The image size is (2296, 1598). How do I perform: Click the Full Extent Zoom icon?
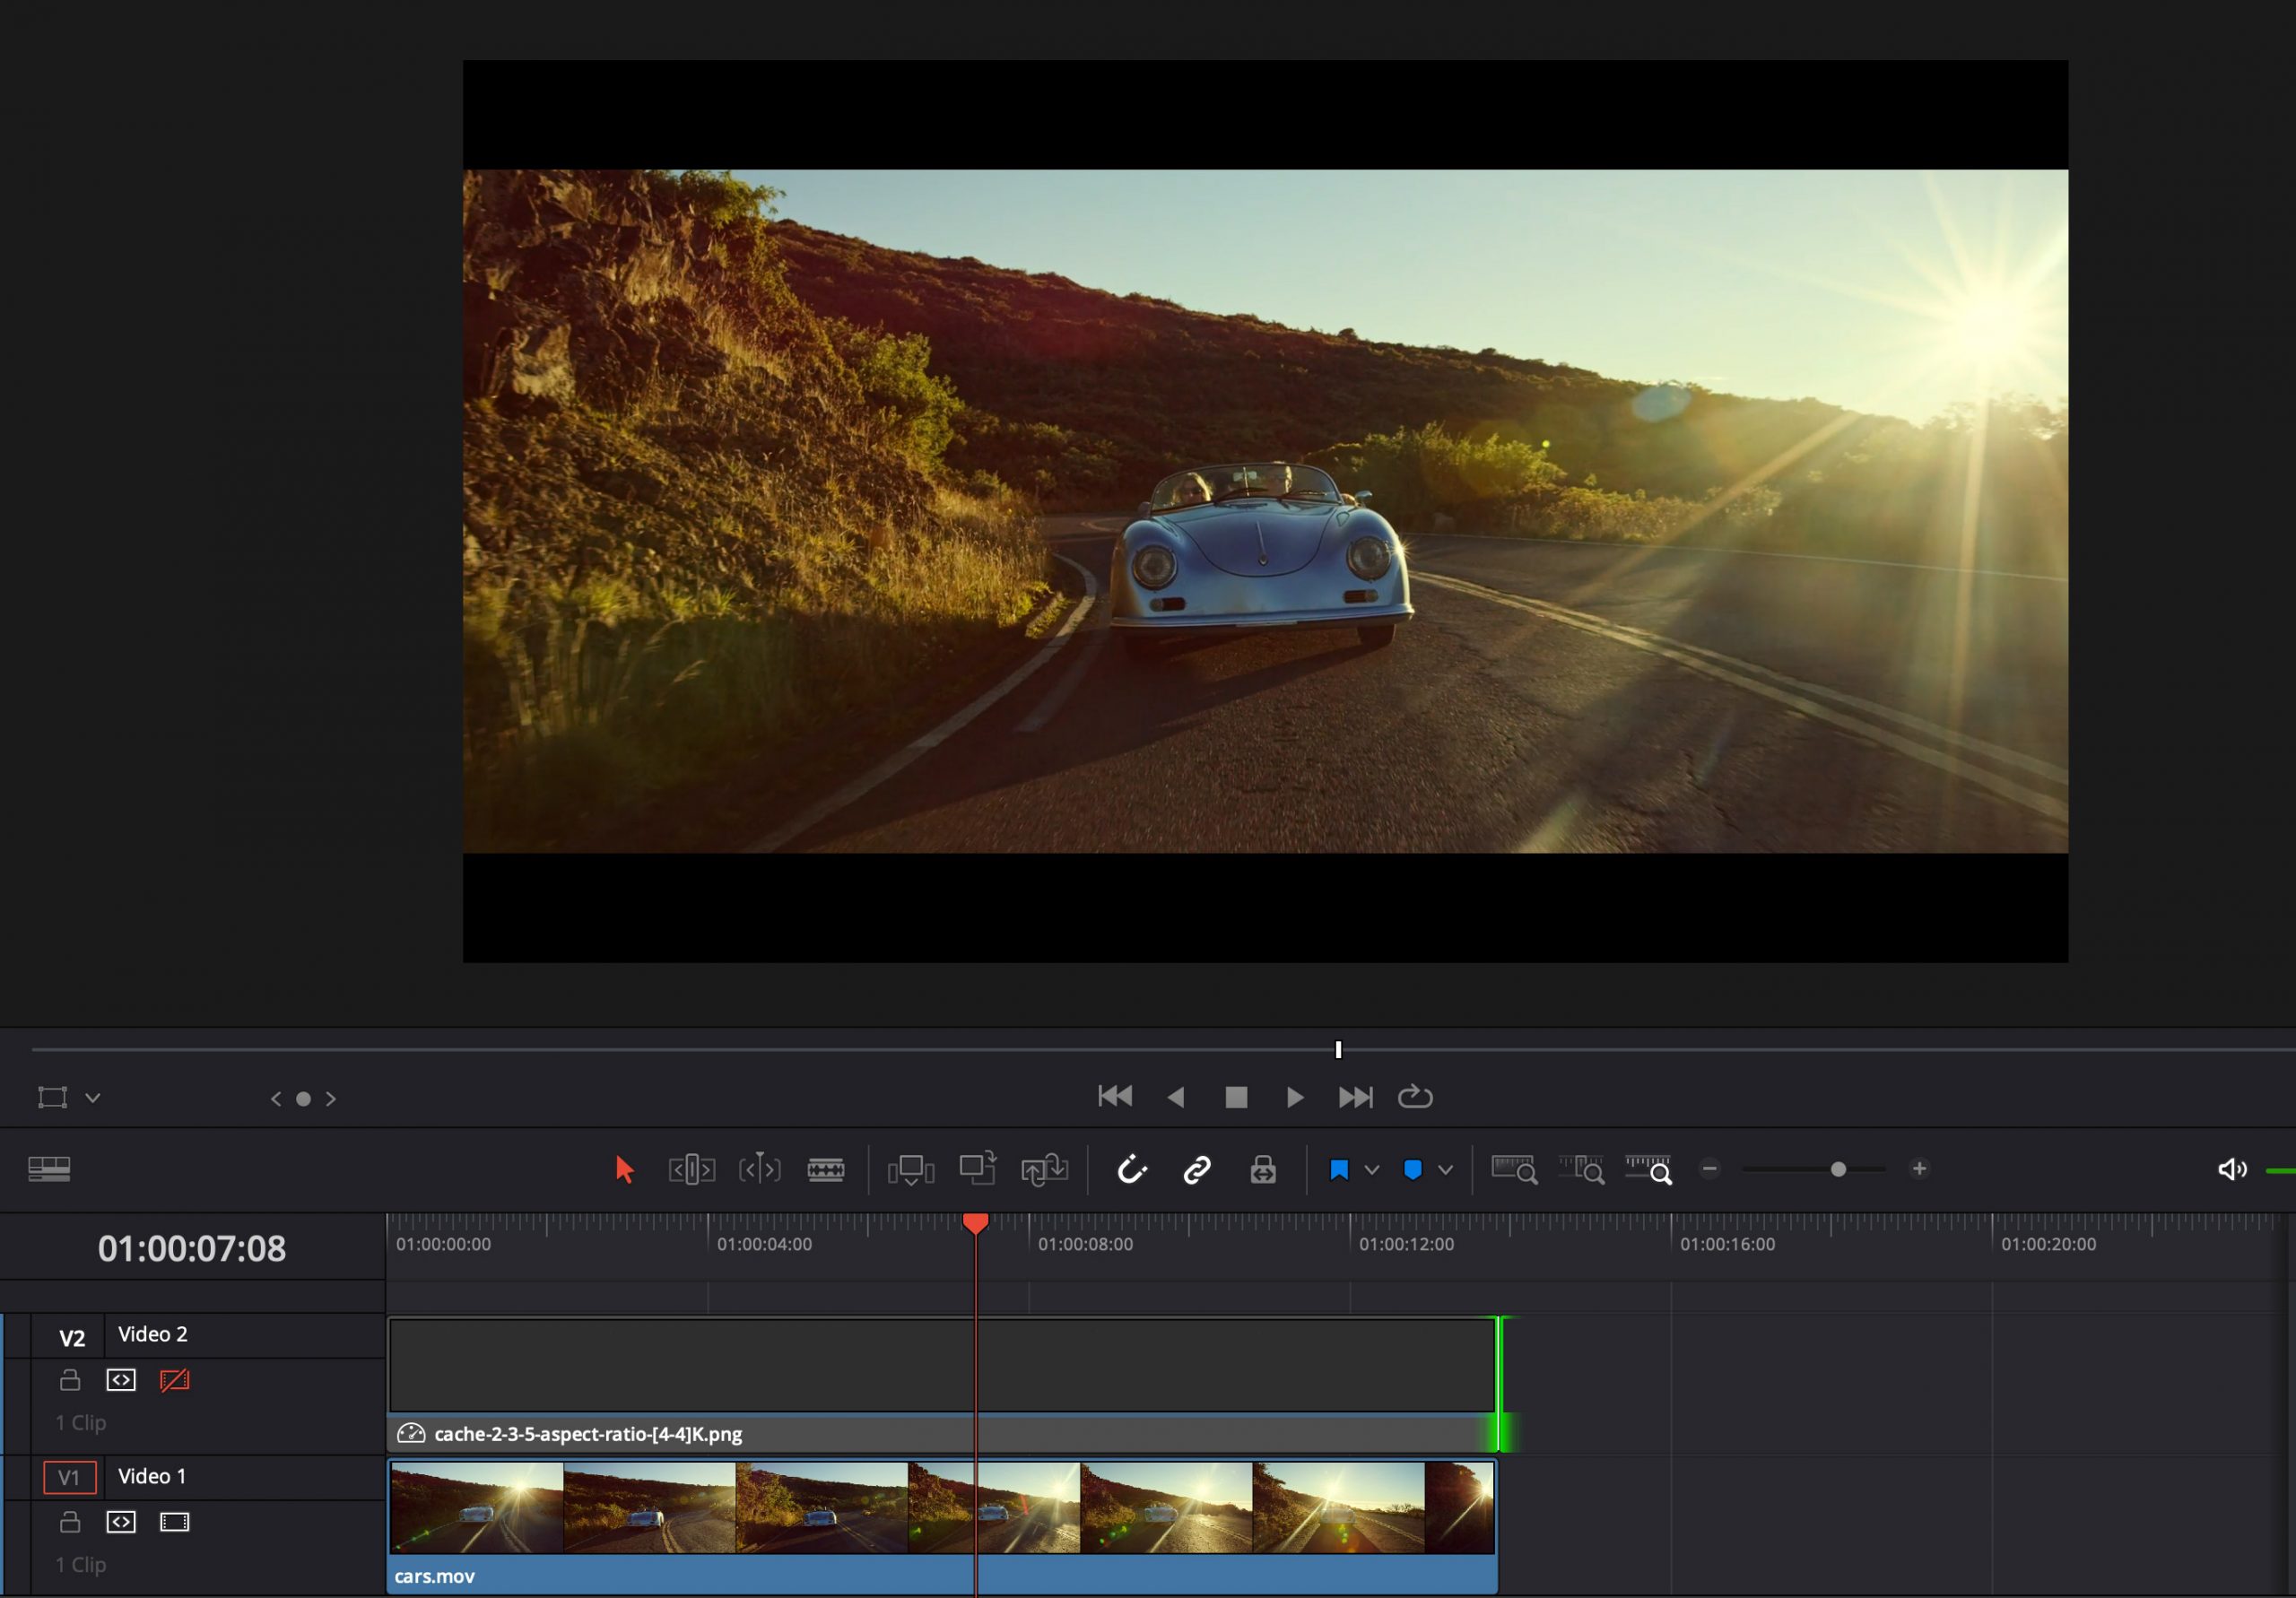tap(1514, 1169)
